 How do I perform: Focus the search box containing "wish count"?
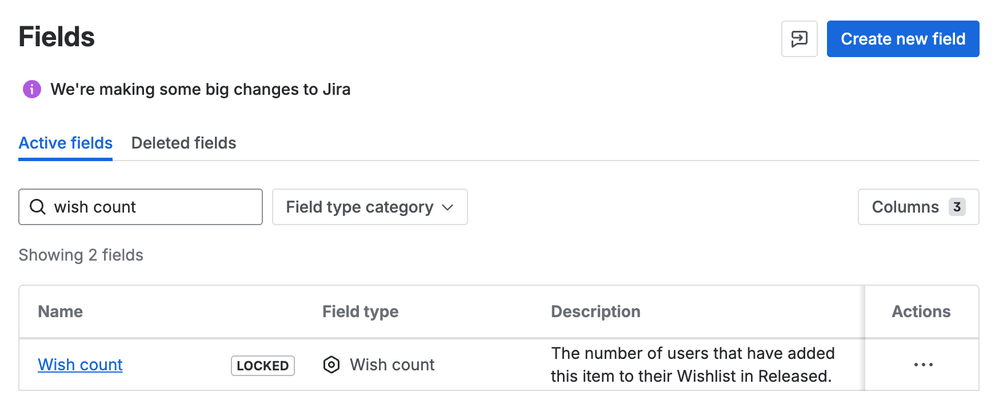pos(150,207)
